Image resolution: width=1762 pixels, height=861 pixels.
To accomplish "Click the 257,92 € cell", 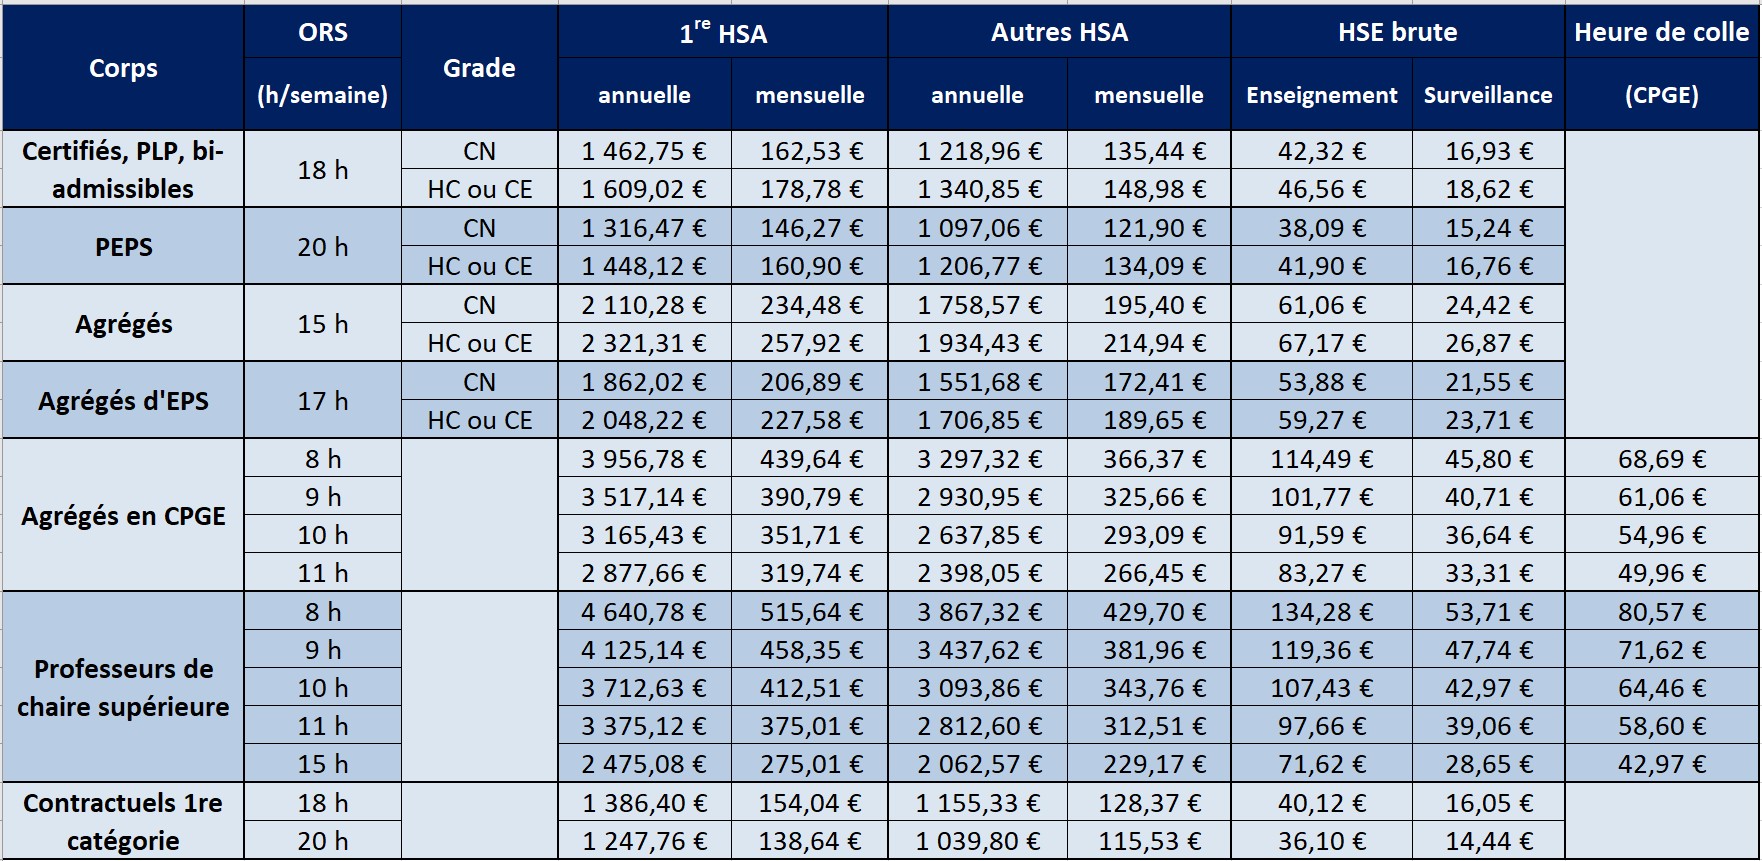I will [x=811, y=343].
